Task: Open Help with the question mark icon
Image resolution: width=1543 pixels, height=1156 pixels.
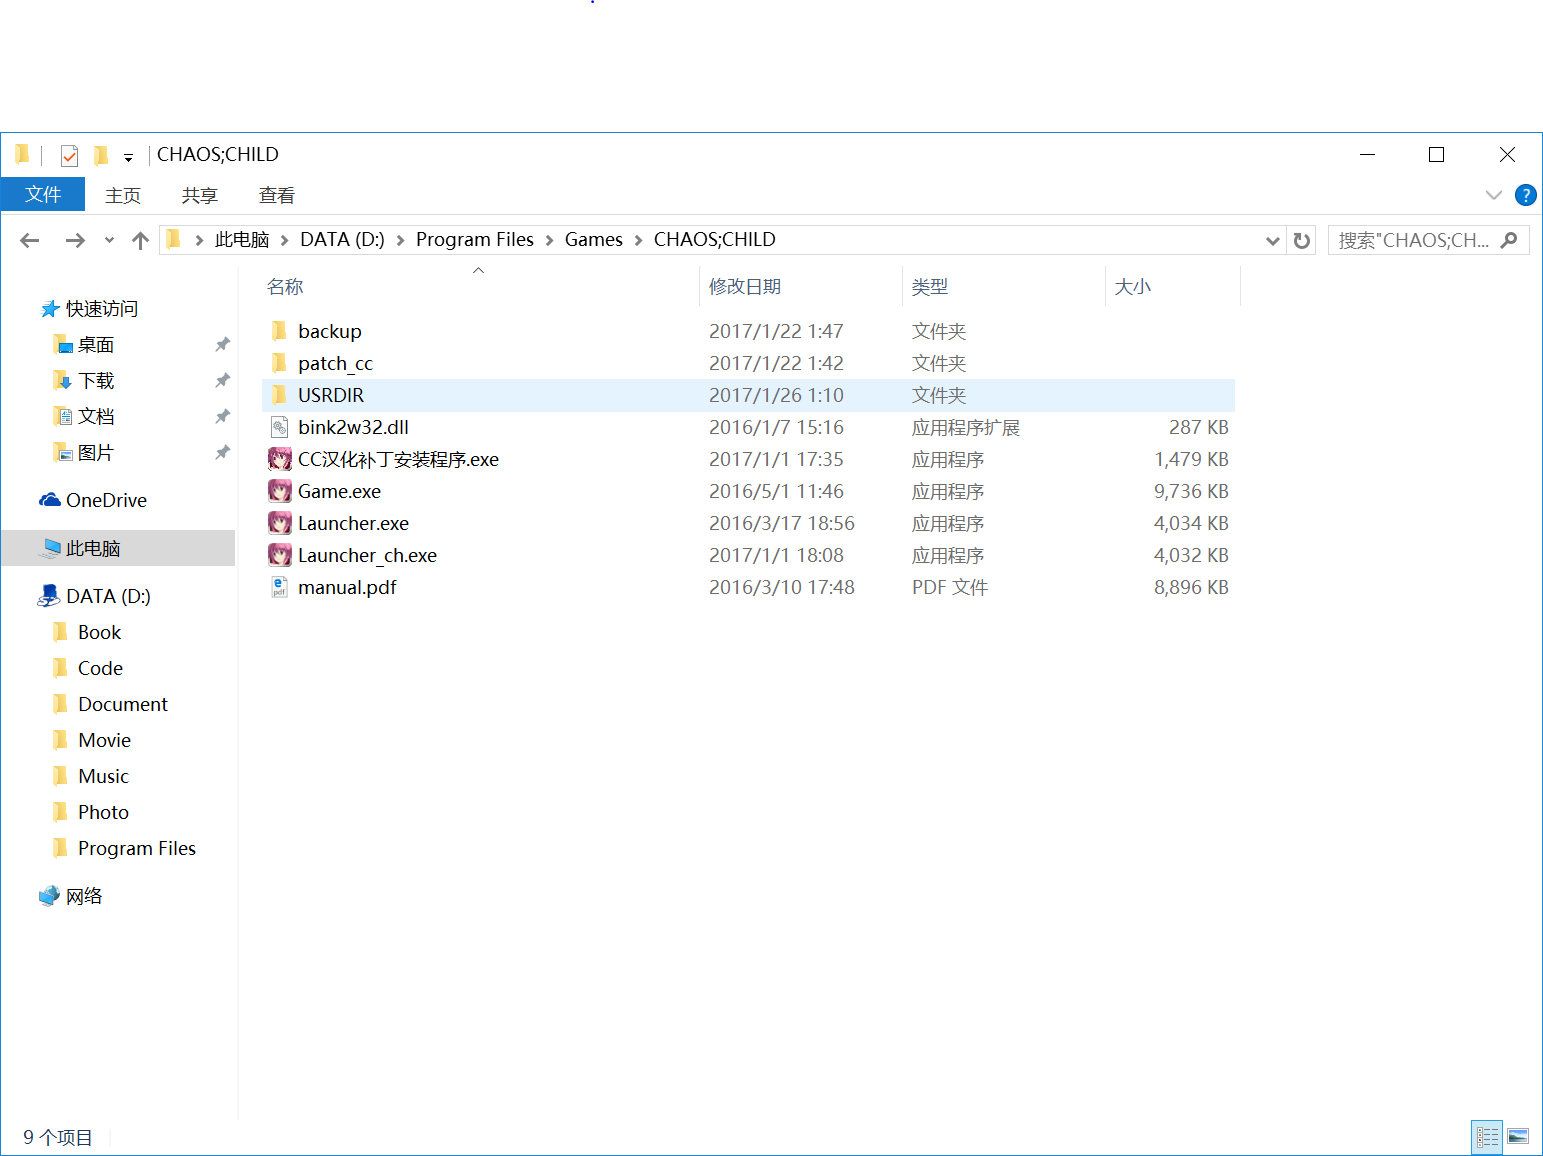Action: [1525, 195]
